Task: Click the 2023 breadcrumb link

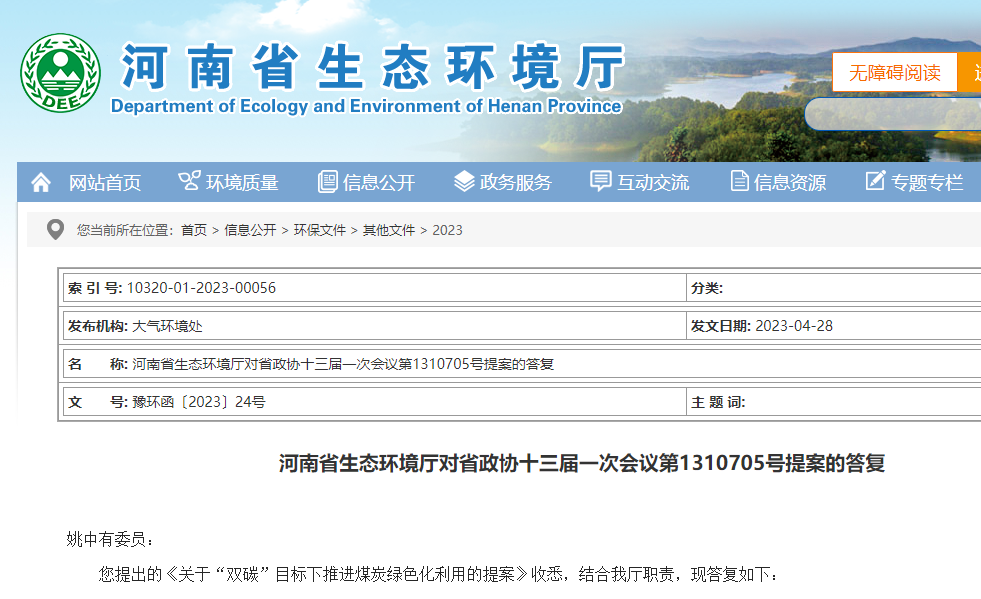Action: pos(447,230)
